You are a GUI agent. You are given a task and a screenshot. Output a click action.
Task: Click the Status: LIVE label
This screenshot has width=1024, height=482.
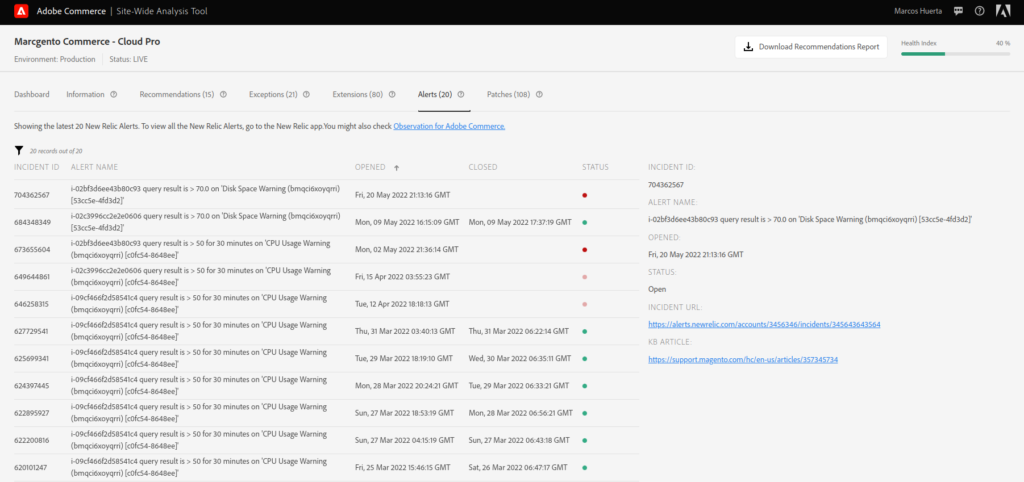(x=129, y=59)
